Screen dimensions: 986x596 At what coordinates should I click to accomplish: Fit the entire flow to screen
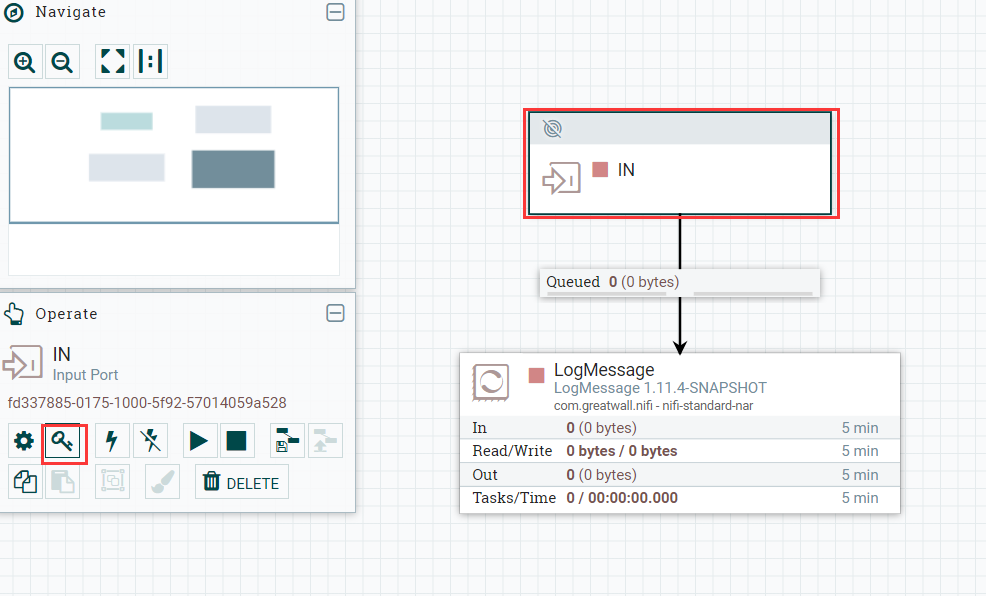click(112, 61)
